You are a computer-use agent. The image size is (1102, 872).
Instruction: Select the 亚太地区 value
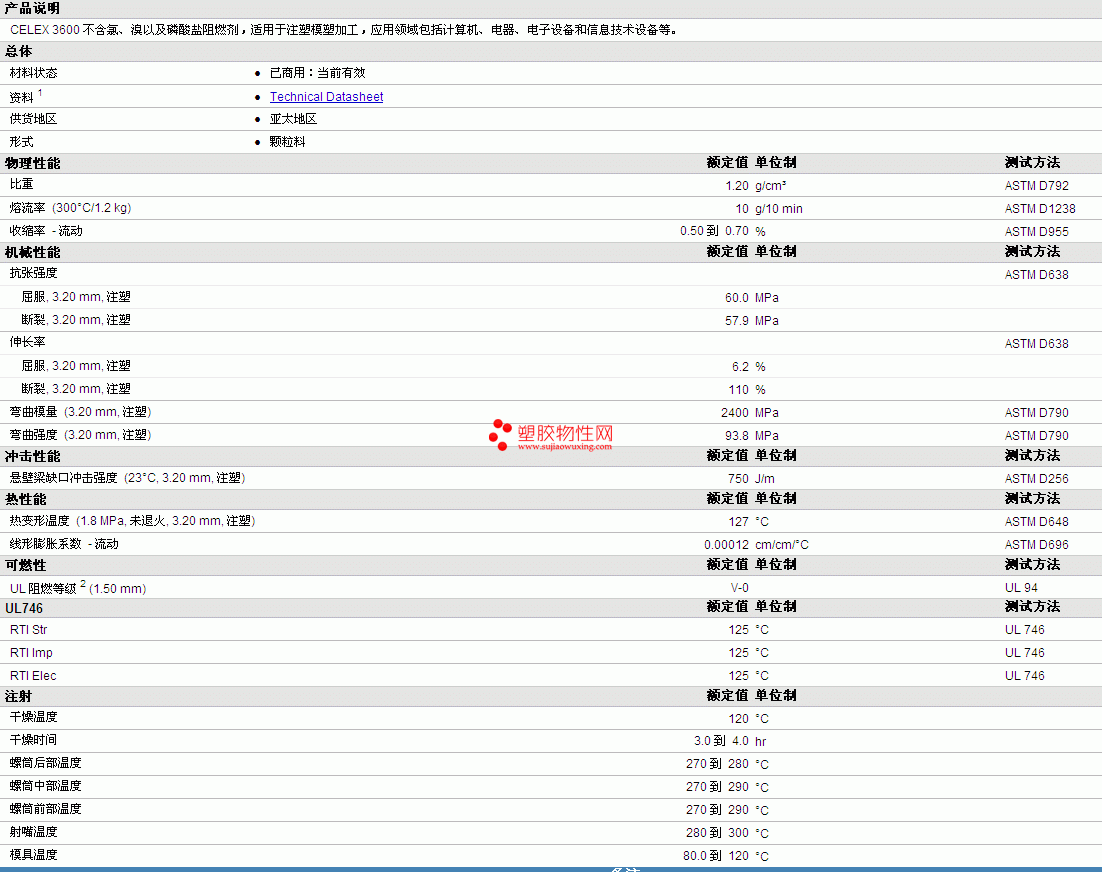294,119
